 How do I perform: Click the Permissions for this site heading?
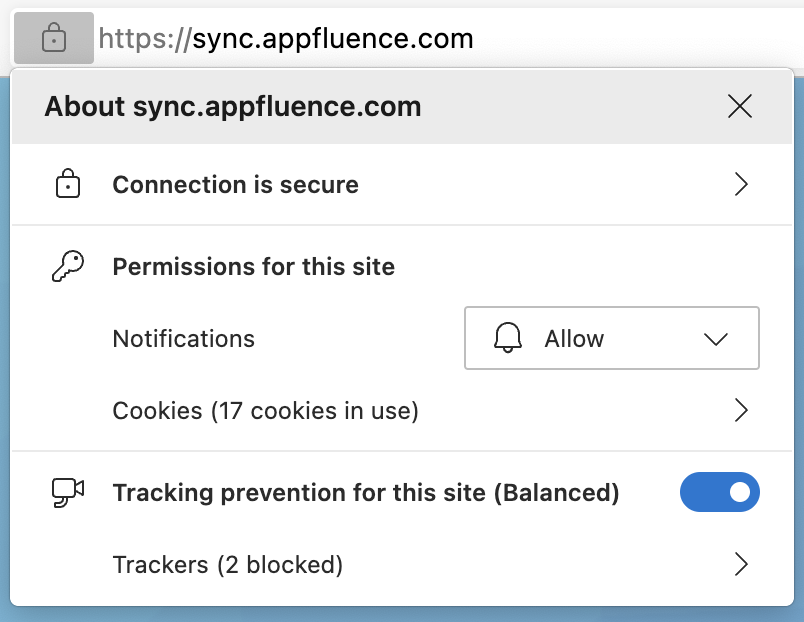pyautogui.click(x=253, y=267)
